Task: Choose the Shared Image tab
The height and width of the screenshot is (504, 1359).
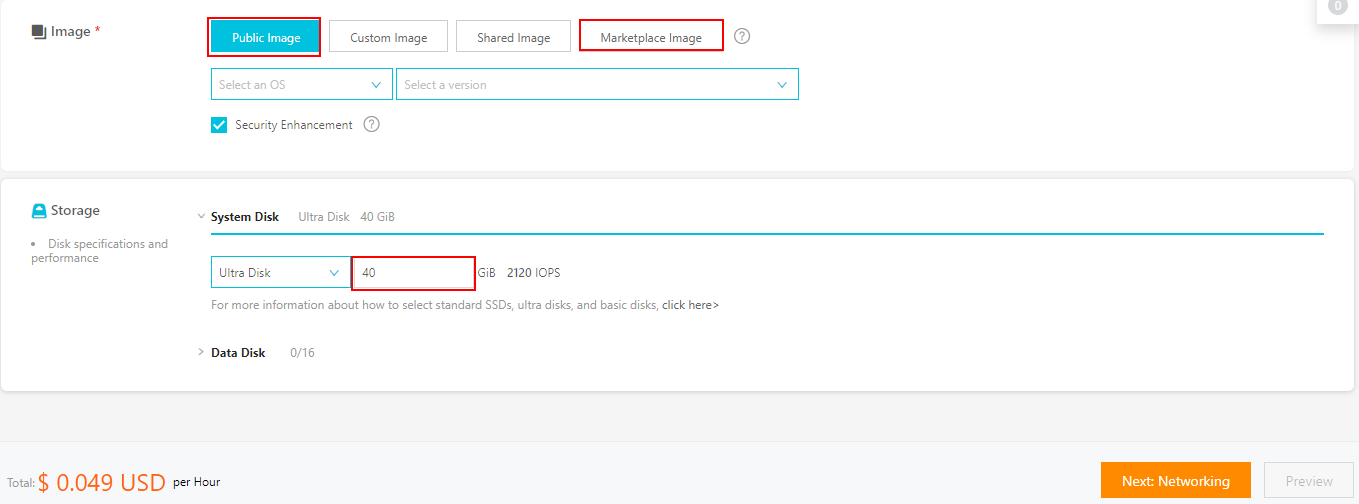Action: pyautogui.click(x=513, y=38)
